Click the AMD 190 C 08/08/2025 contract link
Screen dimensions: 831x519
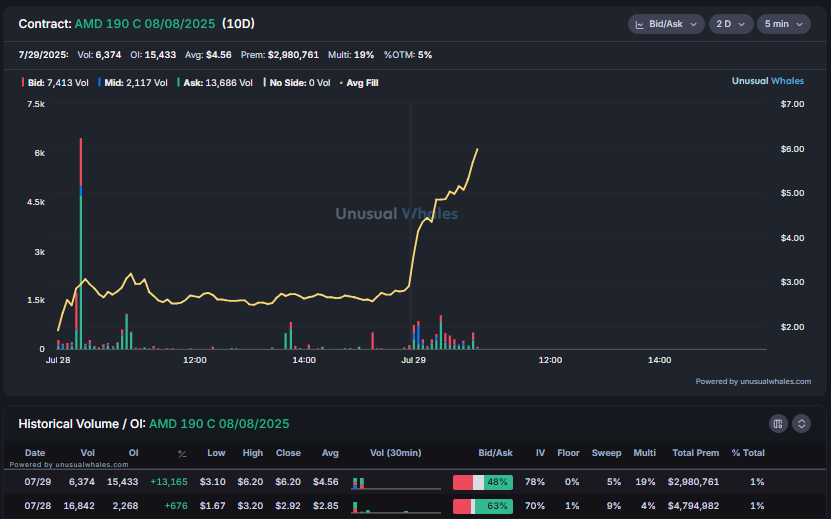pos(145,24)
